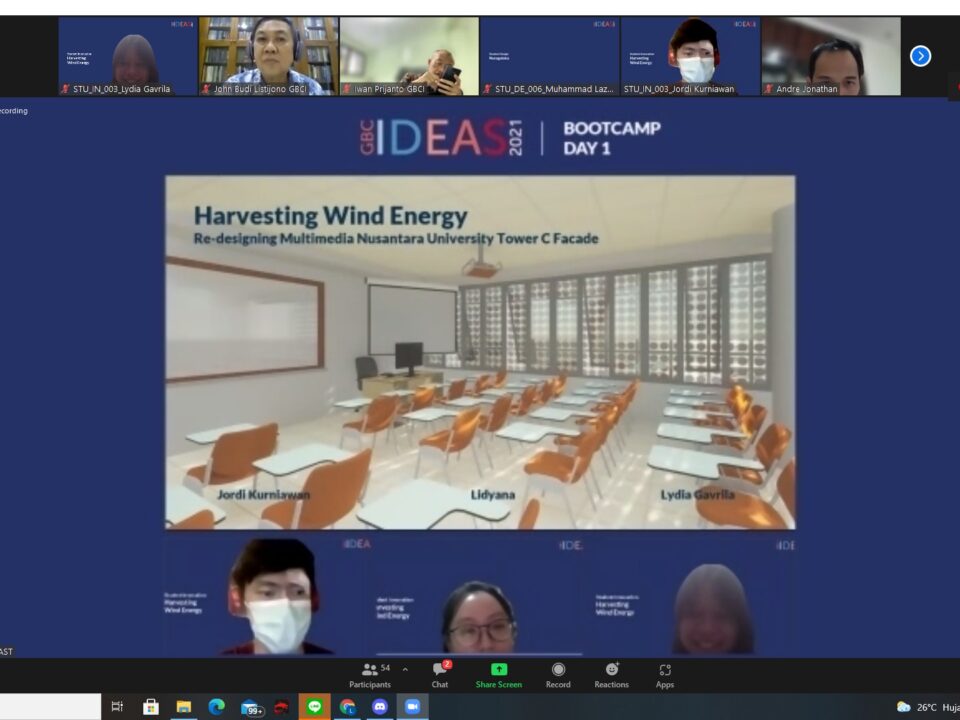Start recording with the Record button

[558, 675]
